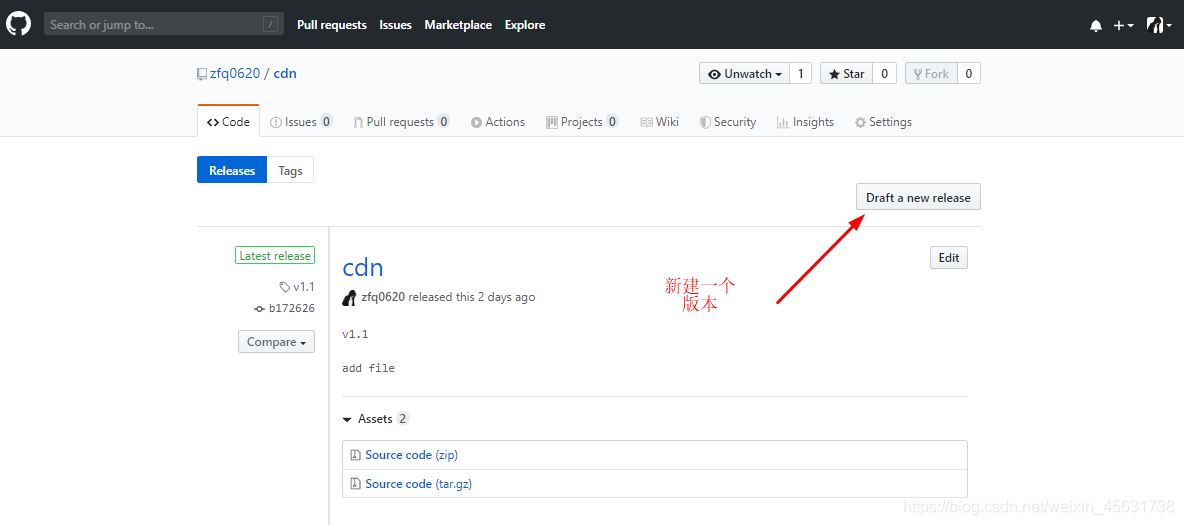
Task: Click the zip file icon
Action: (356, 455)
